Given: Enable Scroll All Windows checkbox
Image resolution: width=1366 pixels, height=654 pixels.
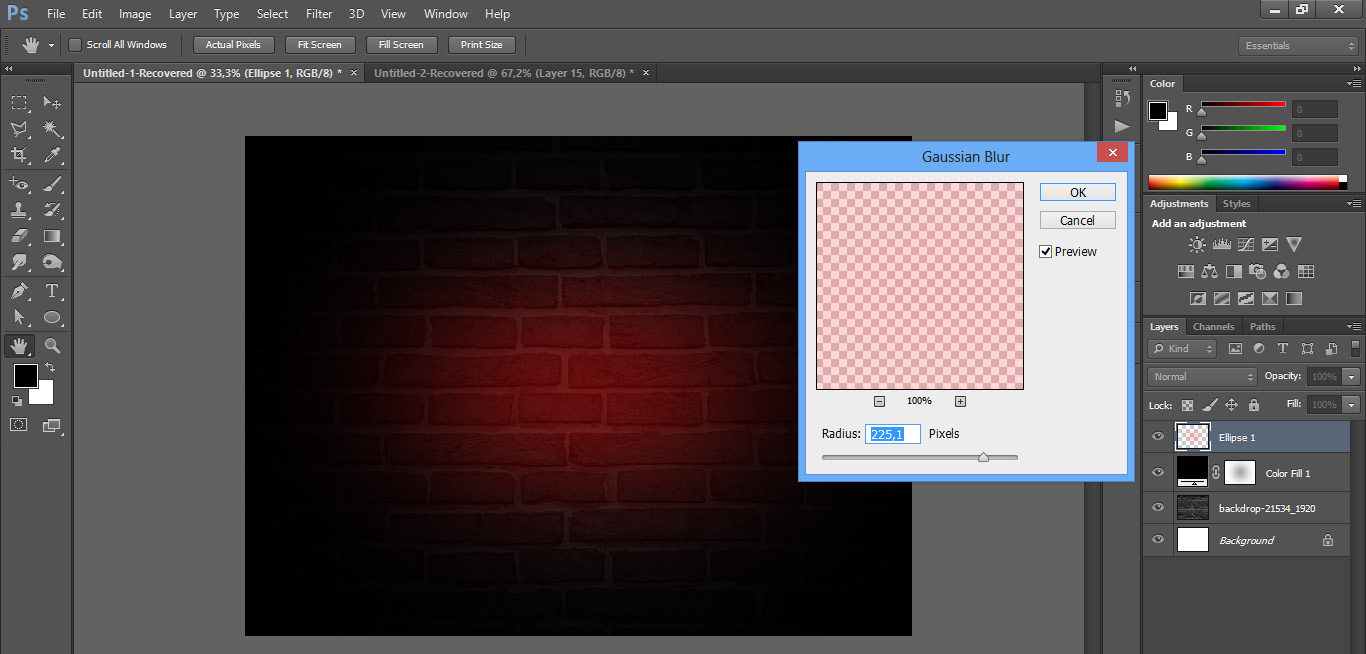Looking at the screenshot, I should click(x=75, y=45).
